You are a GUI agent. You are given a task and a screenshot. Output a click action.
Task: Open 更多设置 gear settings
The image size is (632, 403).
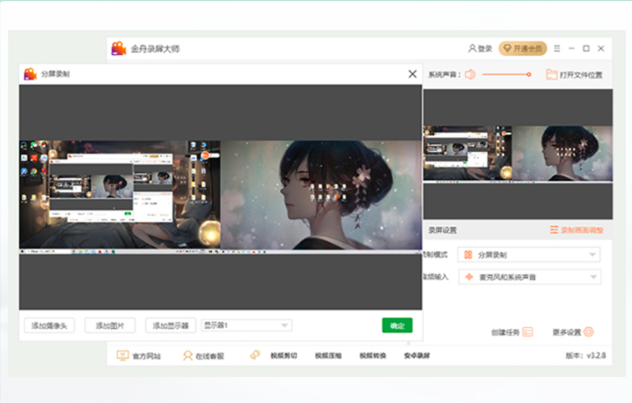588,332
